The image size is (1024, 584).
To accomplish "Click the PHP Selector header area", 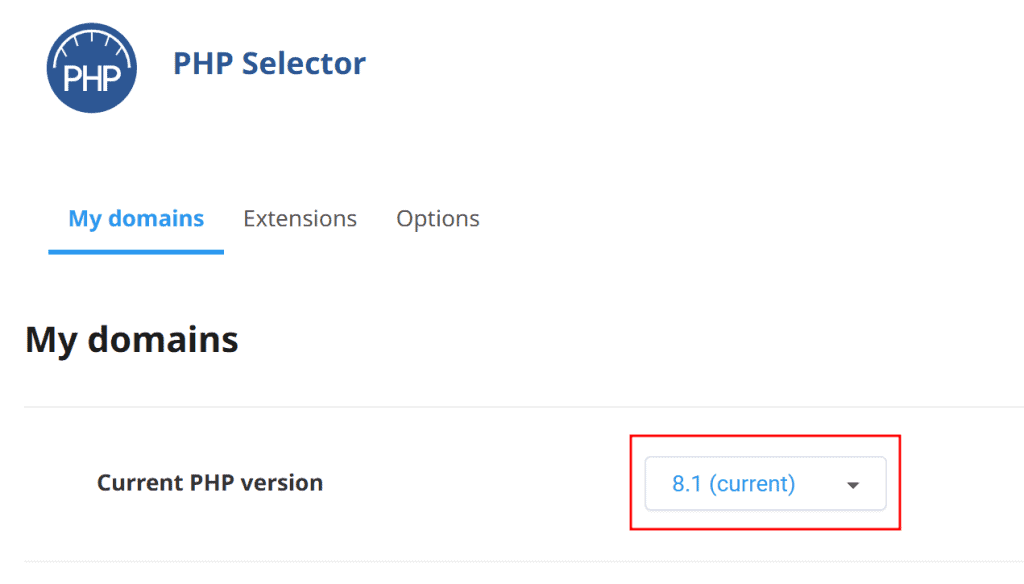I will 269,63.
